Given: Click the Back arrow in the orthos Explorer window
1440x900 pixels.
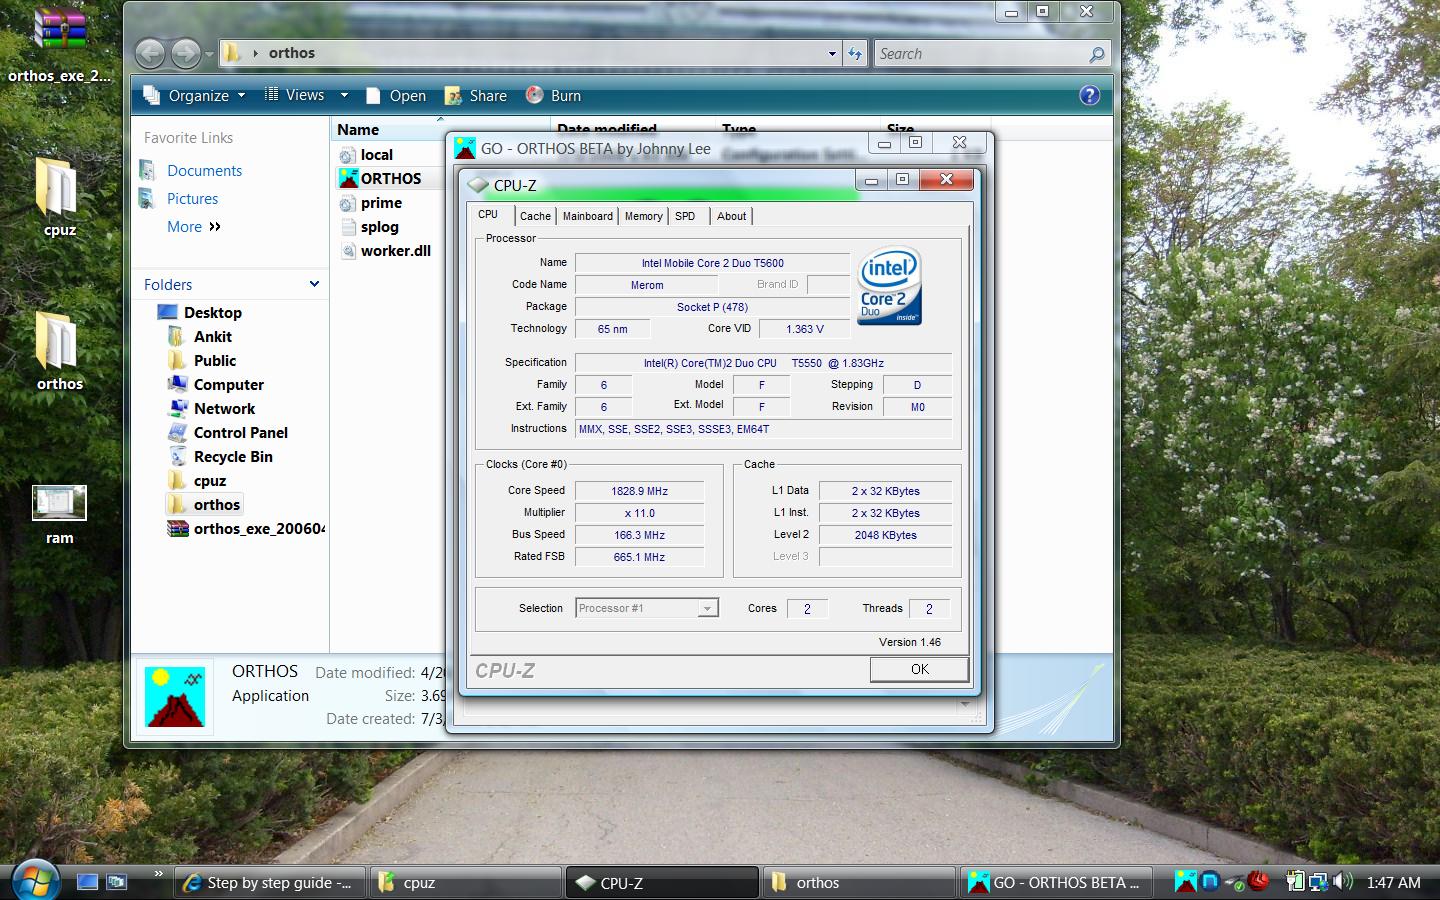Looking at the screenshot, I should point(150,53).
